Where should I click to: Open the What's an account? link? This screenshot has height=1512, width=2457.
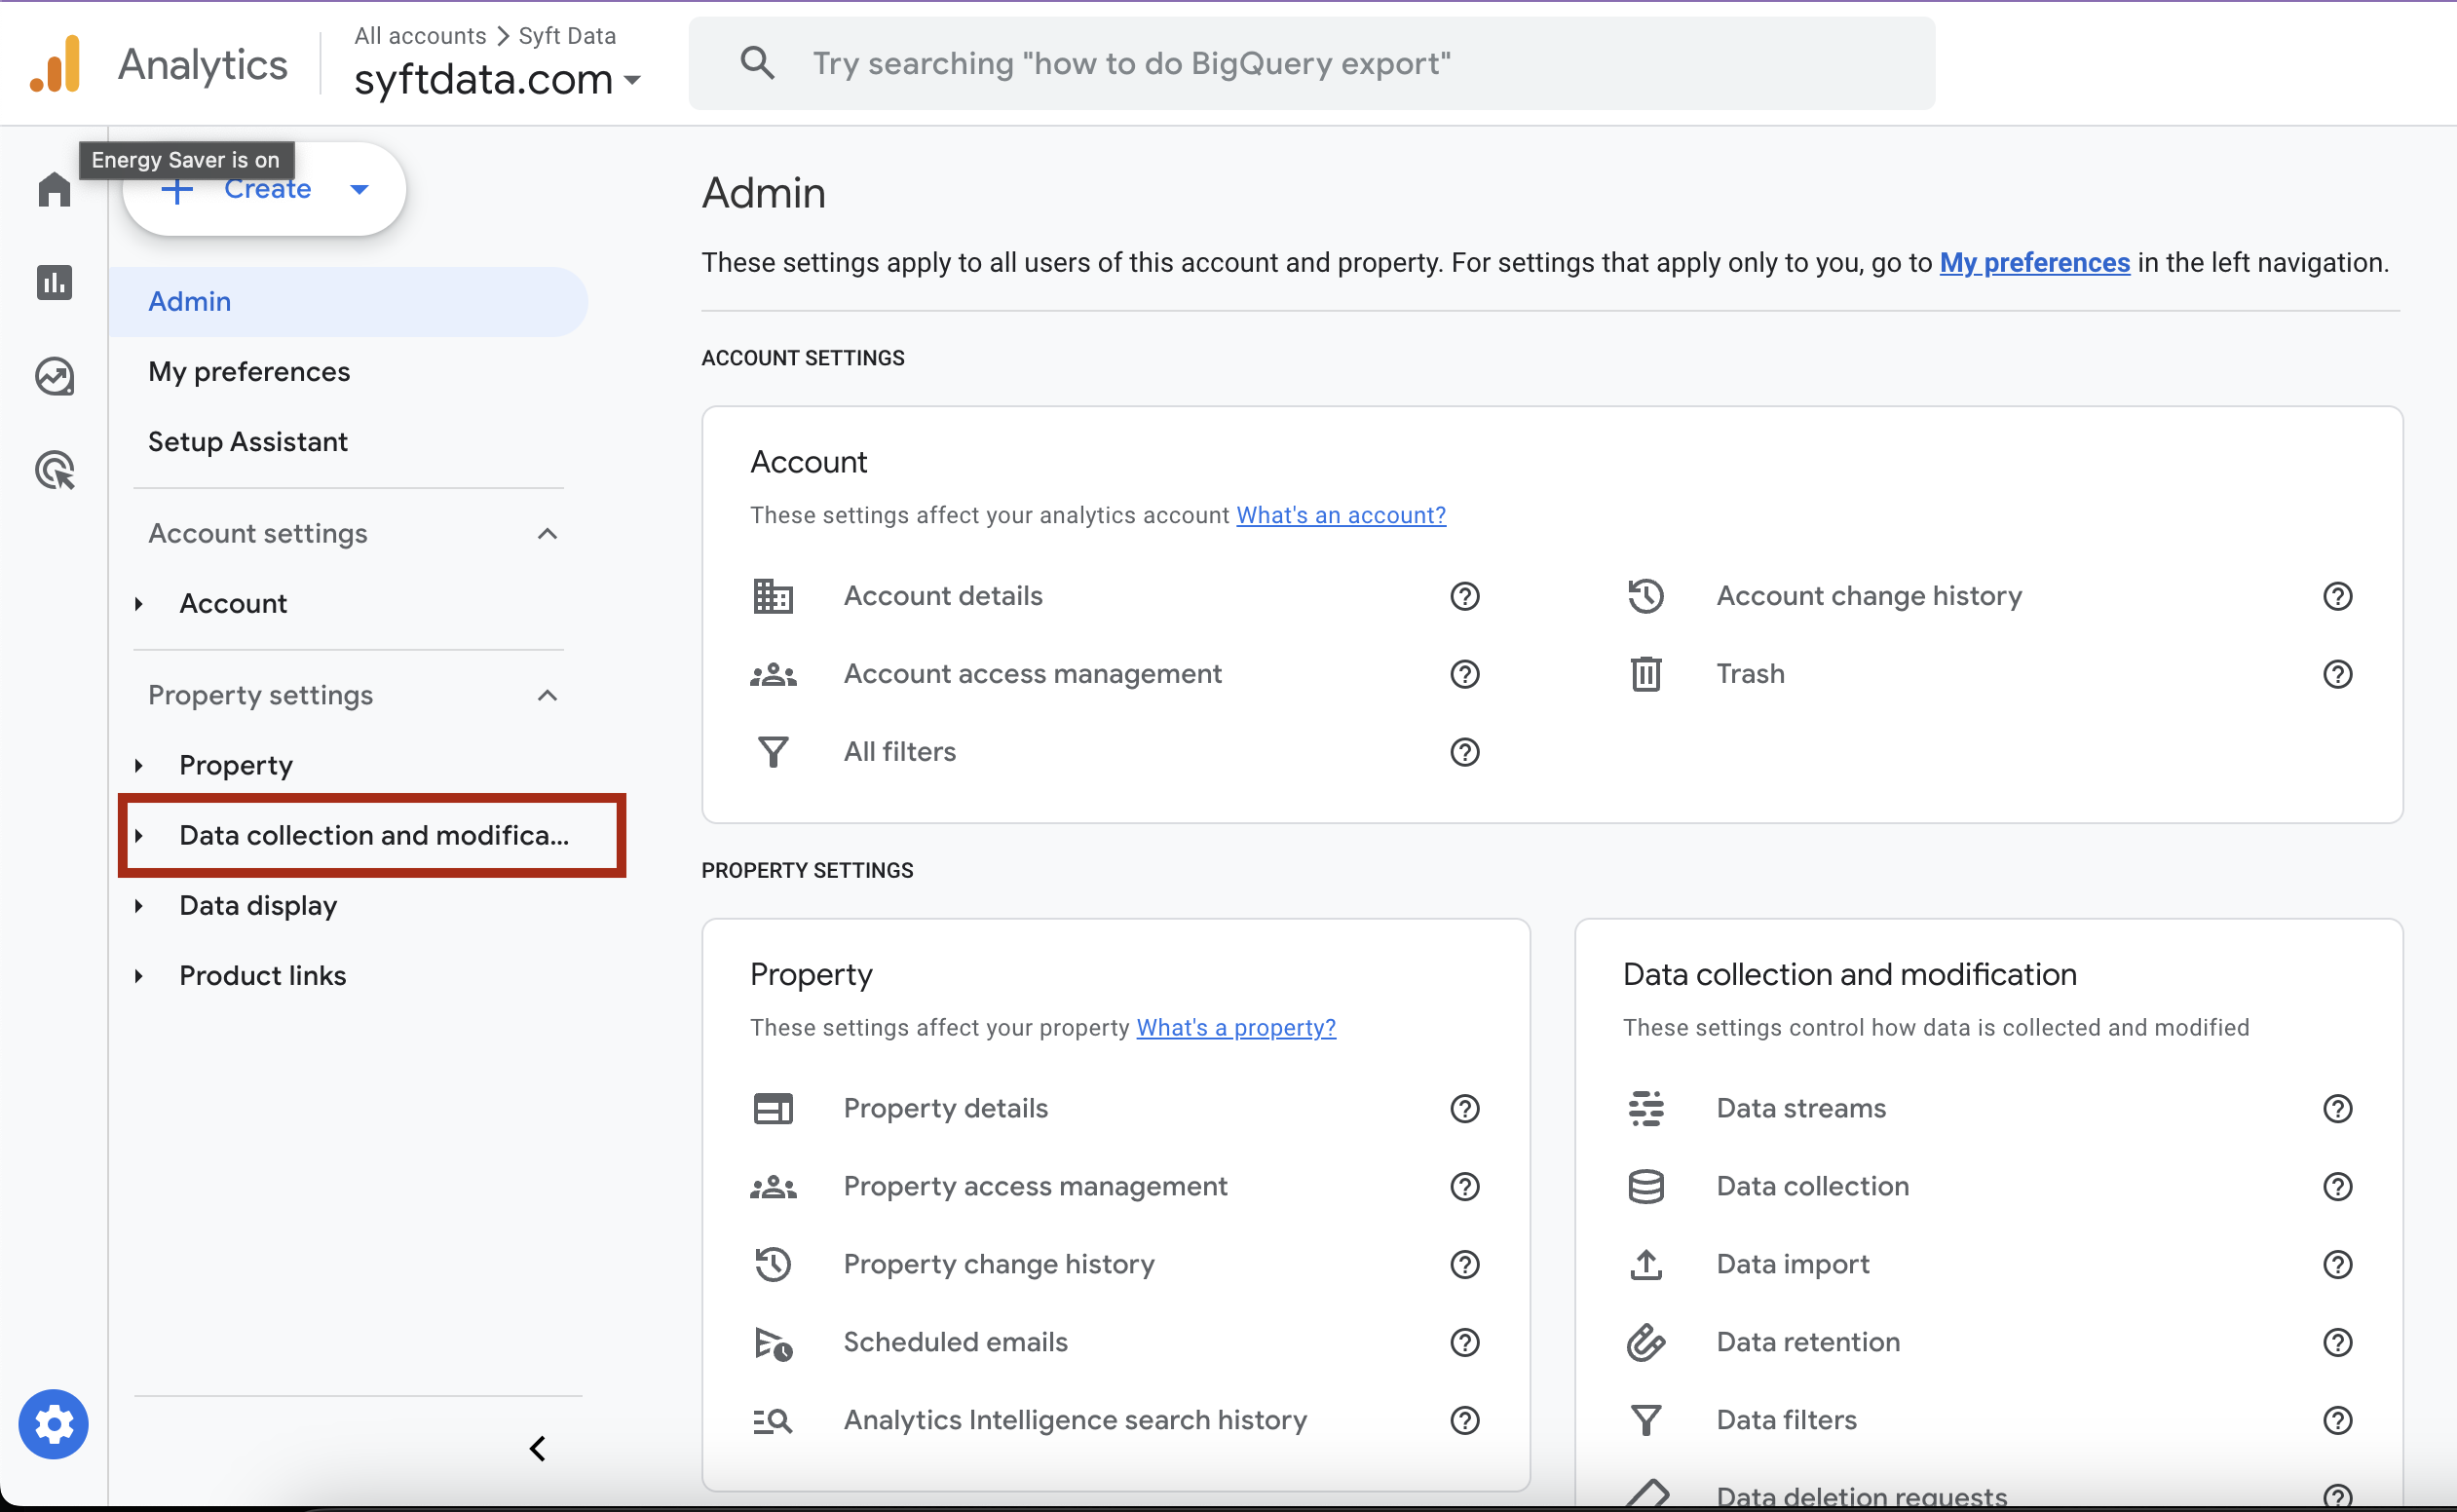pos(1340,515)
